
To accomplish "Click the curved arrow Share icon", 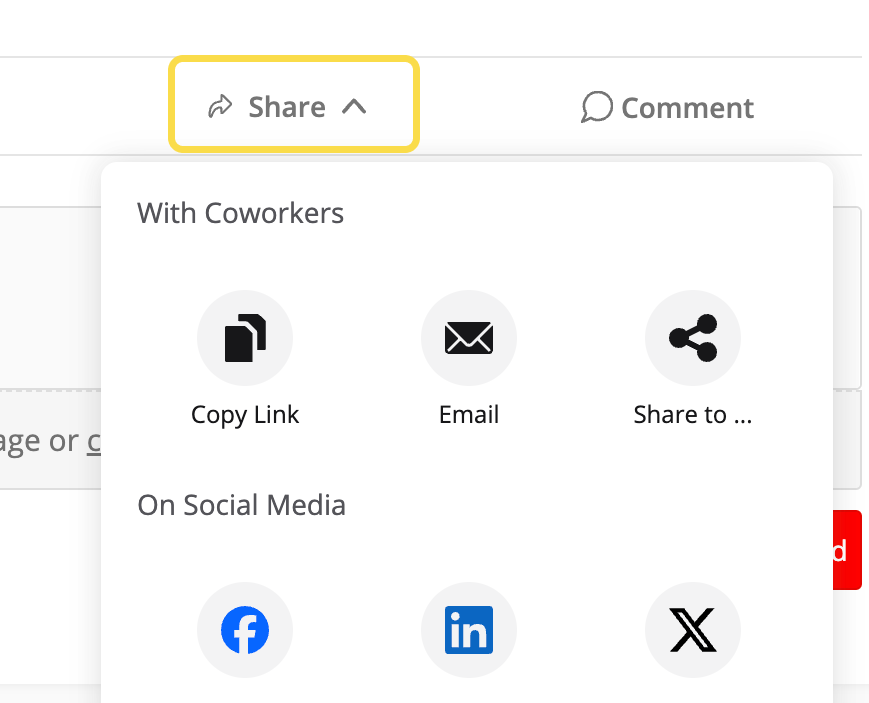I will pyautogui.click(x=220, y=106).
